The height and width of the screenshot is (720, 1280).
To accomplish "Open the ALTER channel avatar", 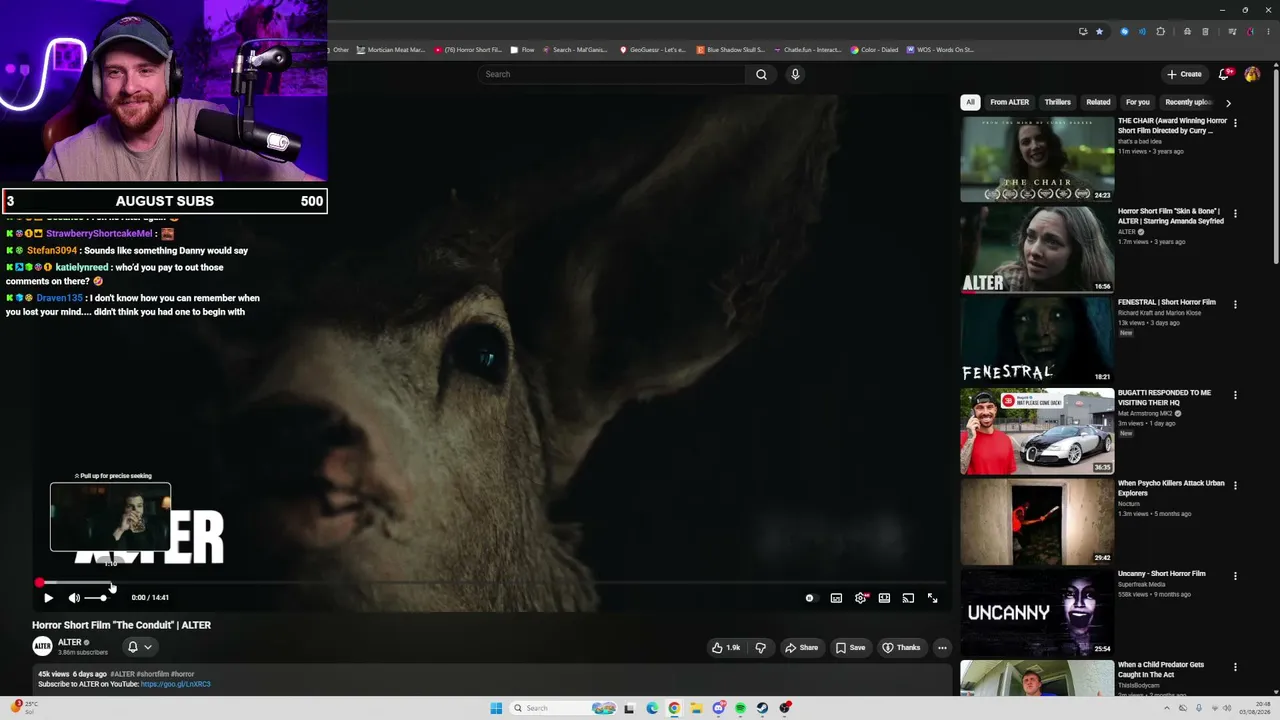I will tap(42, 647).
